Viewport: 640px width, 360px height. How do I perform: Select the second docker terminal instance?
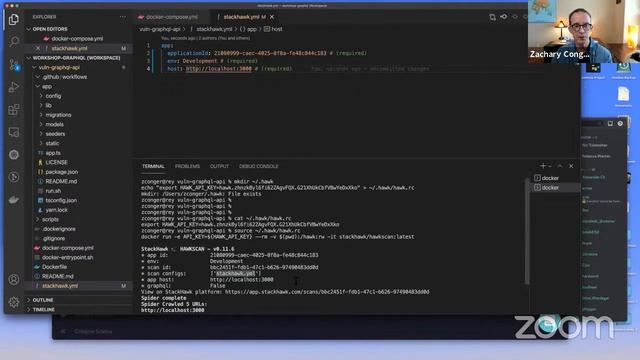554,188
